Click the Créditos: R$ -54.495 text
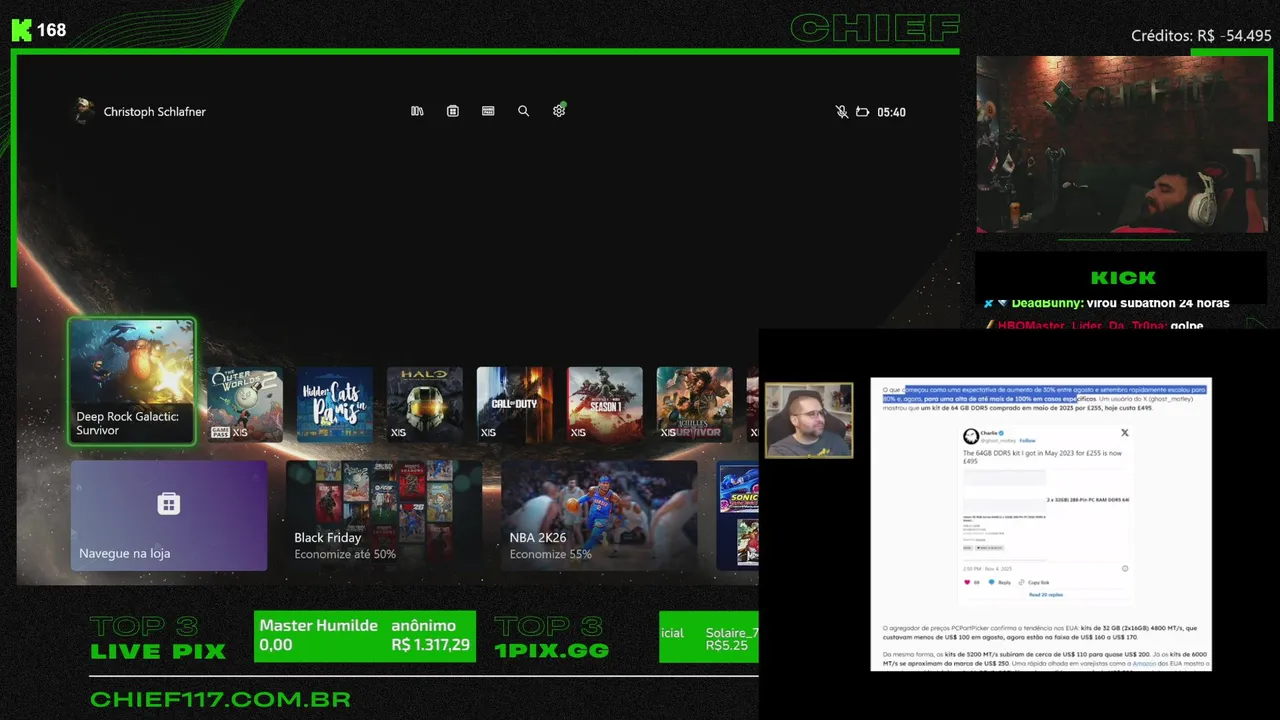Viewport: 1280px width, 720px height. (1201, 36)
